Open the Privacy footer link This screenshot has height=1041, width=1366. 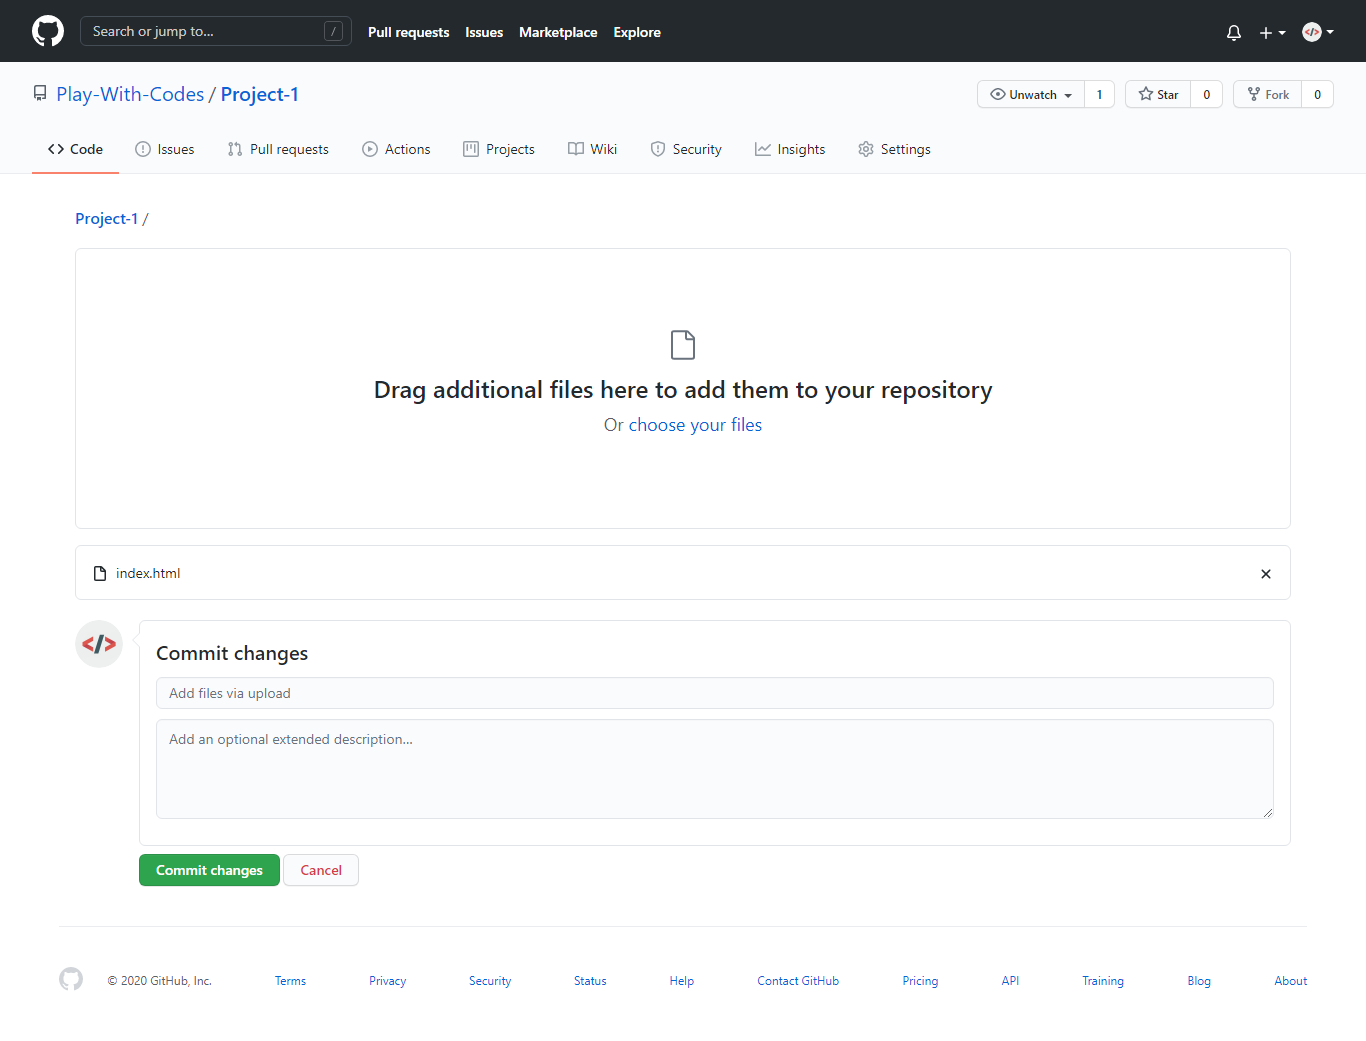(387, 981)
